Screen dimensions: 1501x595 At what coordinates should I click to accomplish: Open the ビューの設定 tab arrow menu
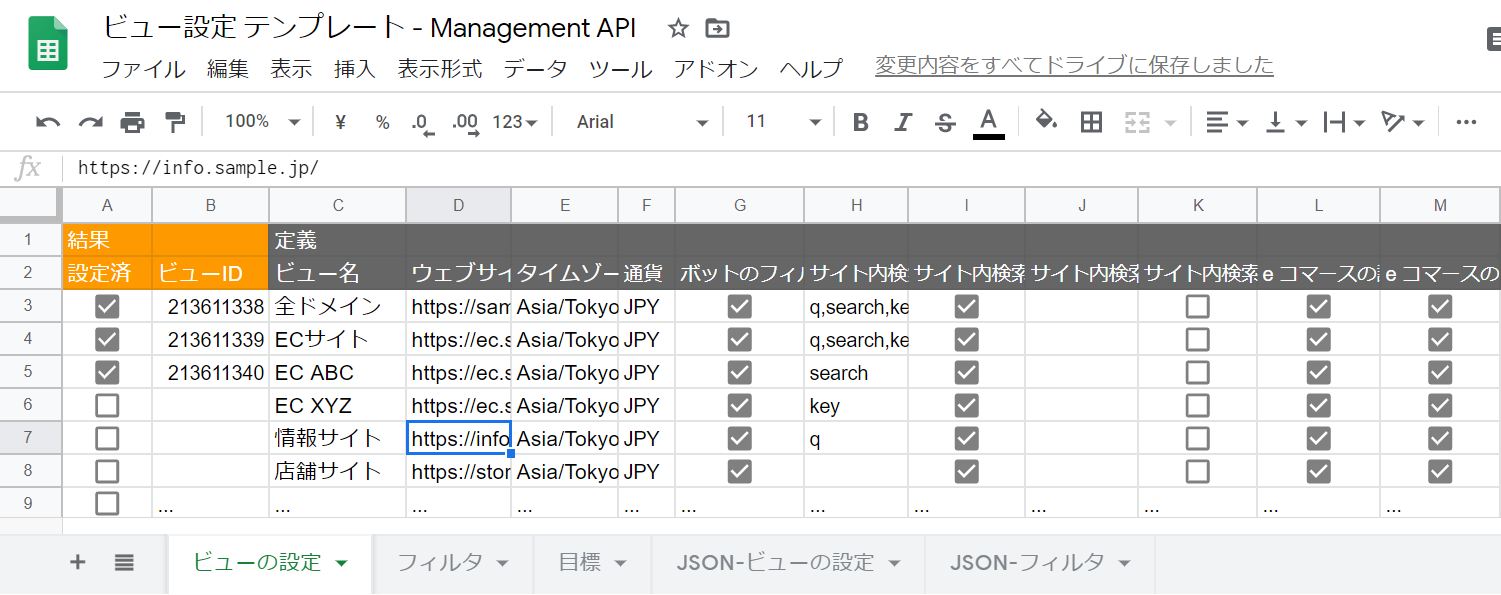(x=341, y=563)
